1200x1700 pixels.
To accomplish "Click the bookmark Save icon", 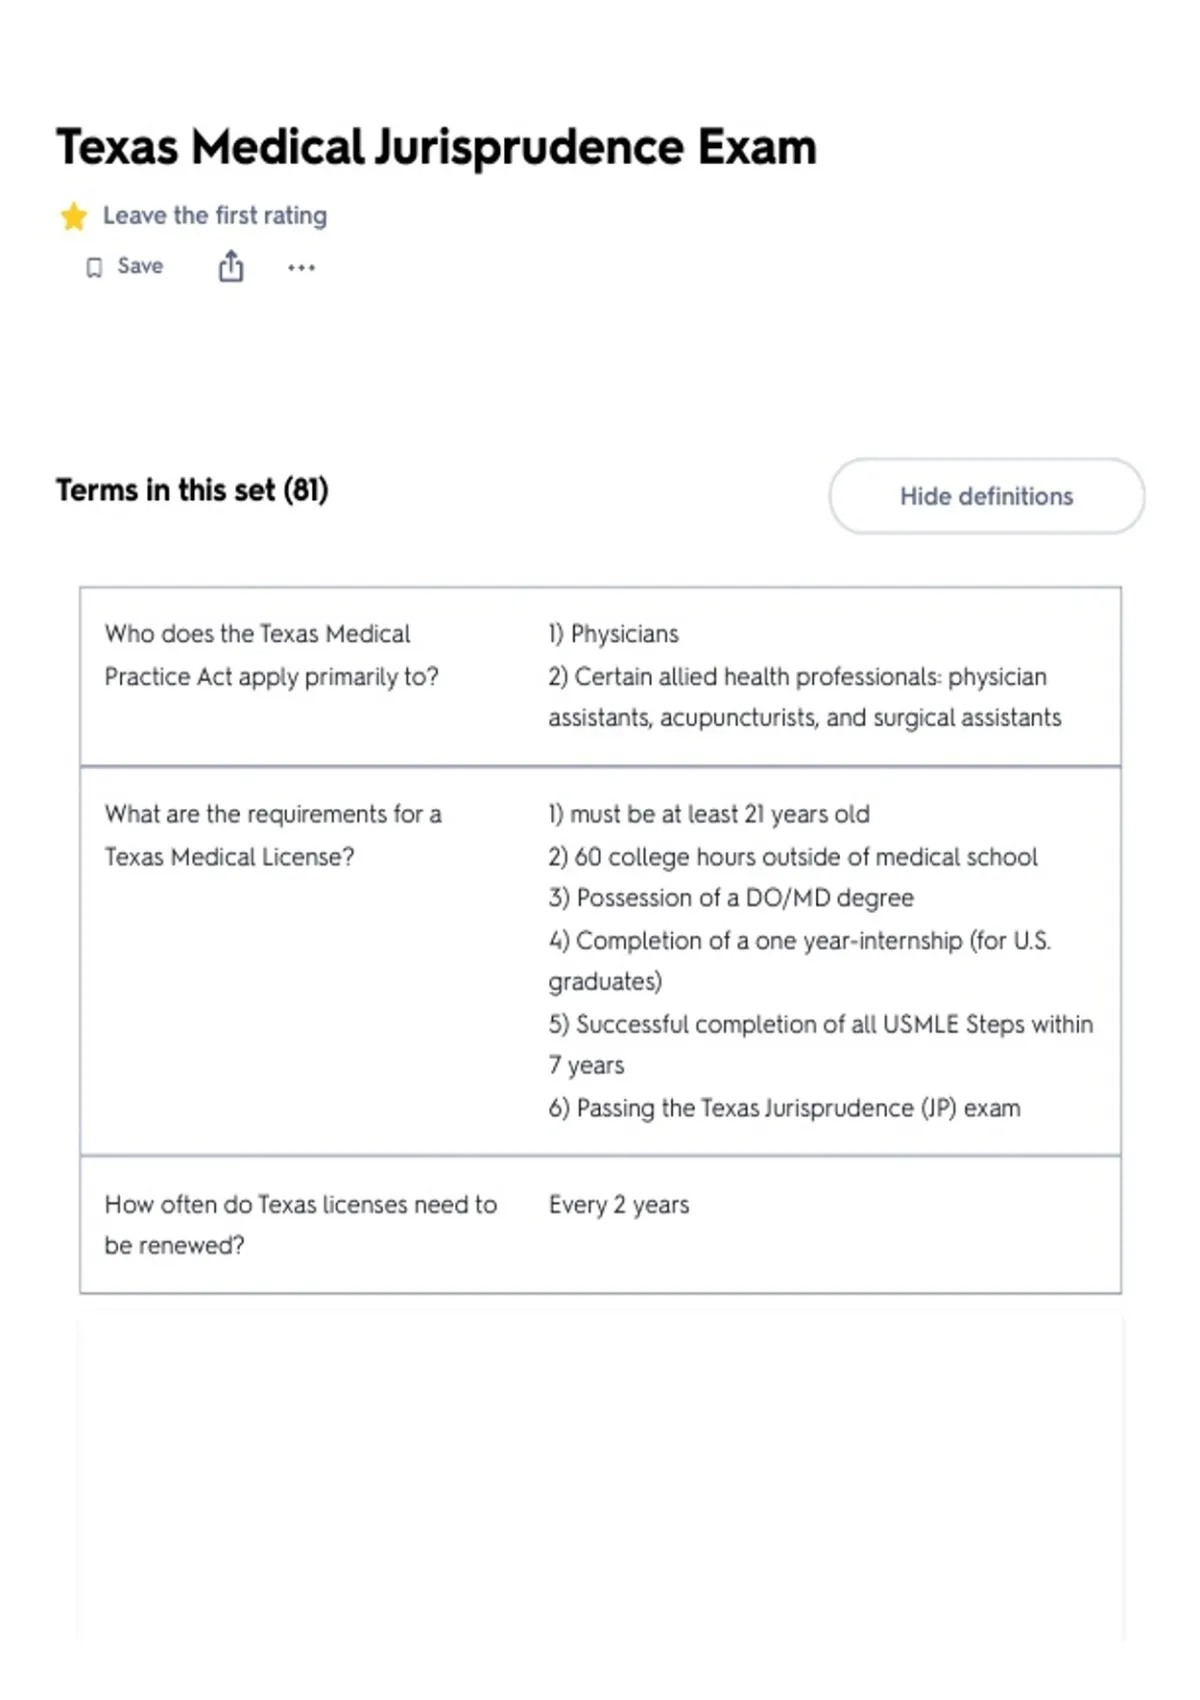I will (94, 267).
